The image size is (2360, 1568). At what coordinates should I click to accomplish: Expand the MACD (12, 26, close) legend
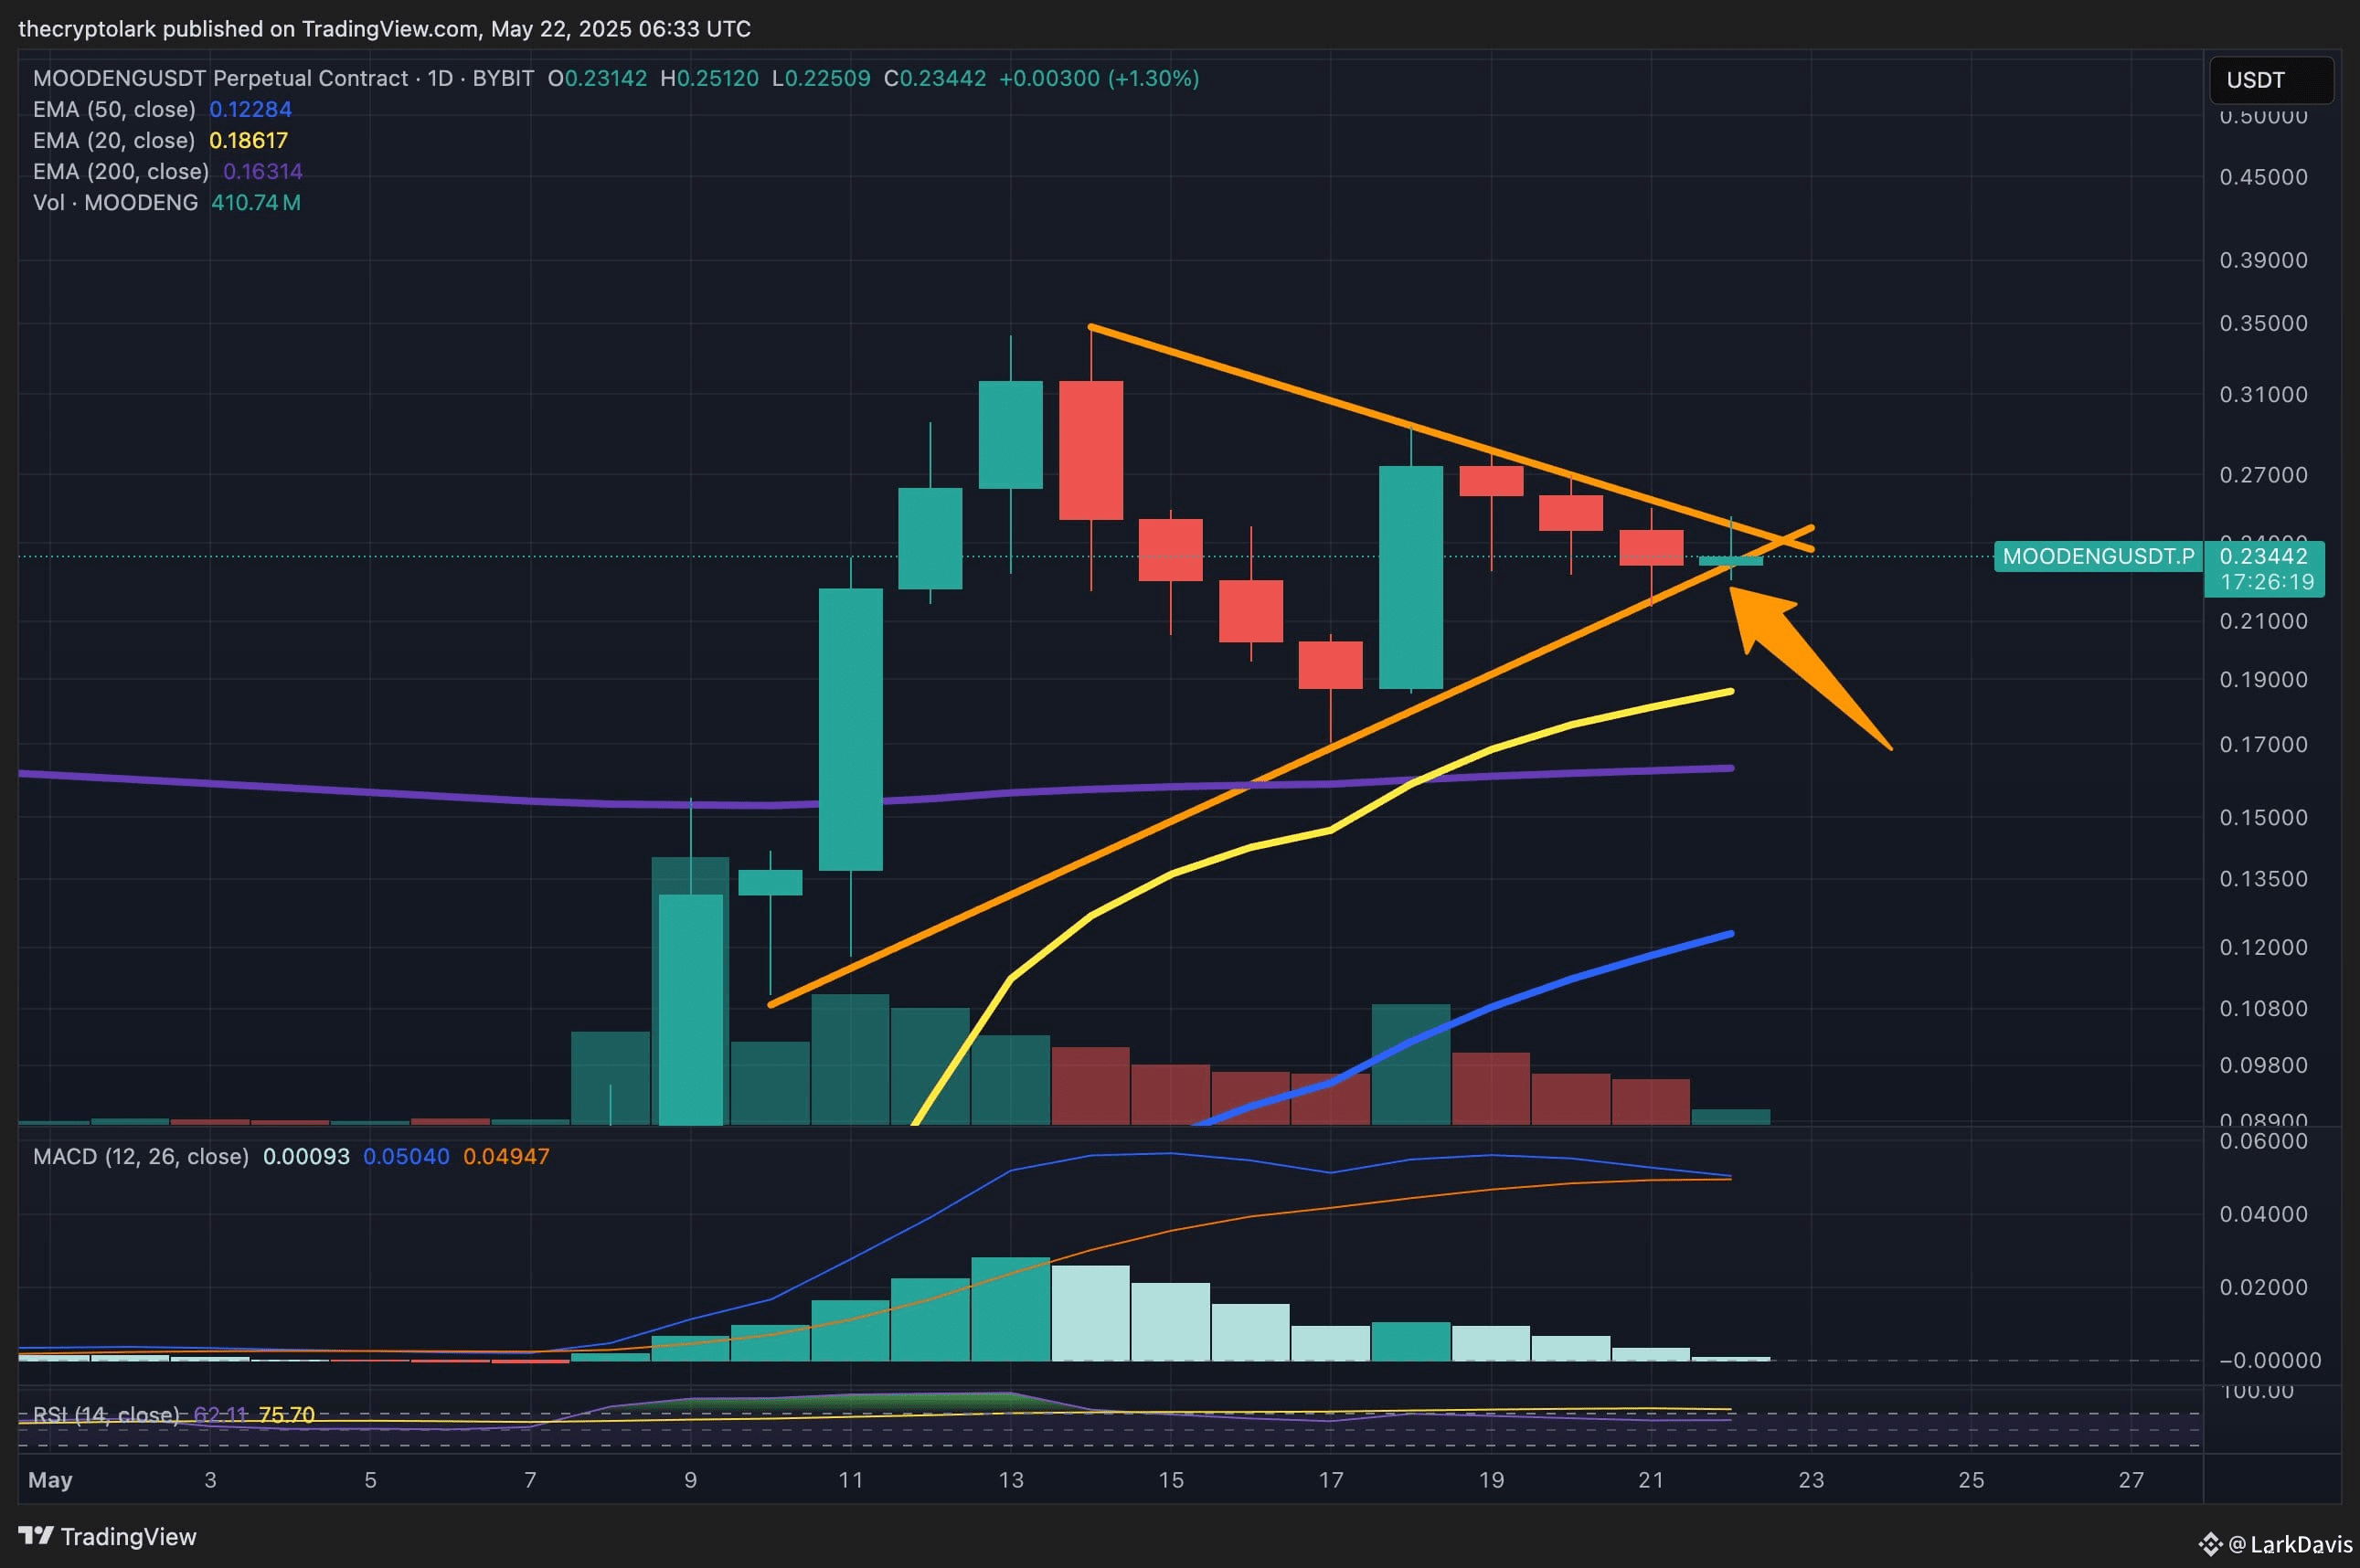tap(140, 1157)
